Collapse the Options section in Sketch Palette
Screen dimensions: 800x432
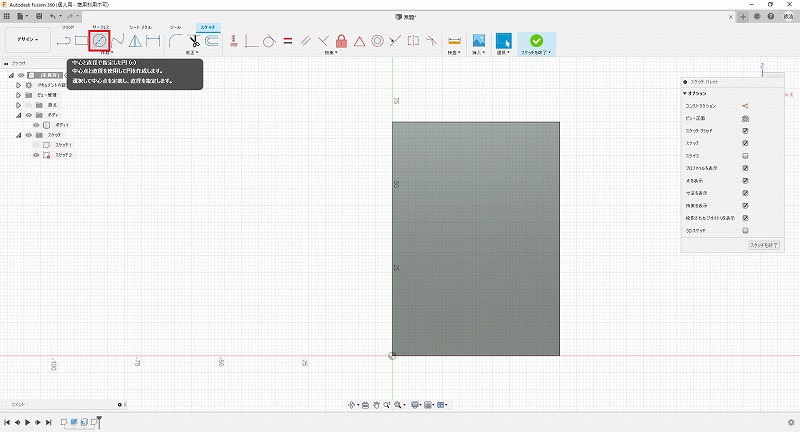(x=684, y=93)
